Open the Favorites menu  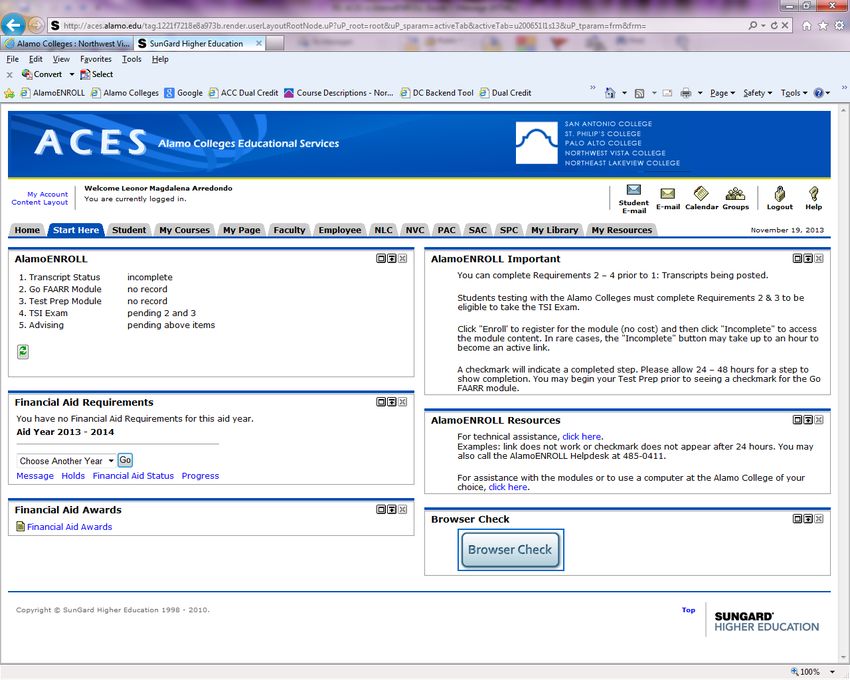95,59
